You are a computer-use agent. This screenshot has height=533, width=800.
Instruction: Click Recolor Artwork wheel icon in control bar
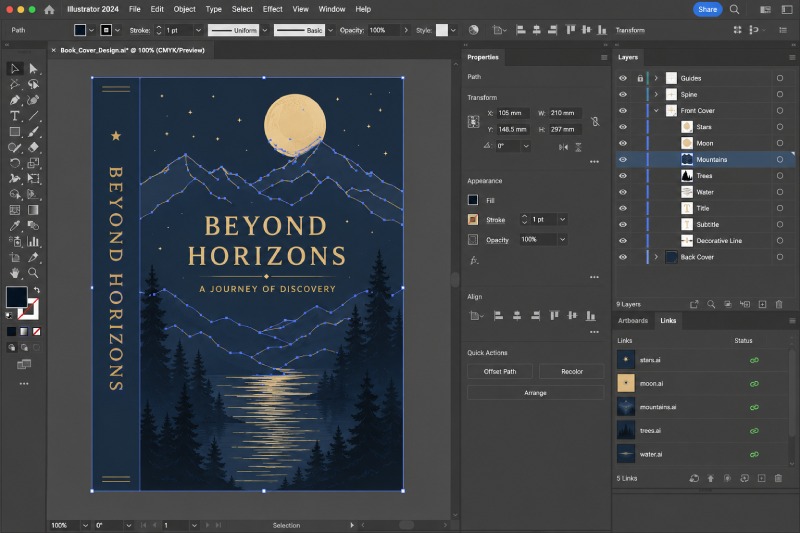[x=473, y=30]
